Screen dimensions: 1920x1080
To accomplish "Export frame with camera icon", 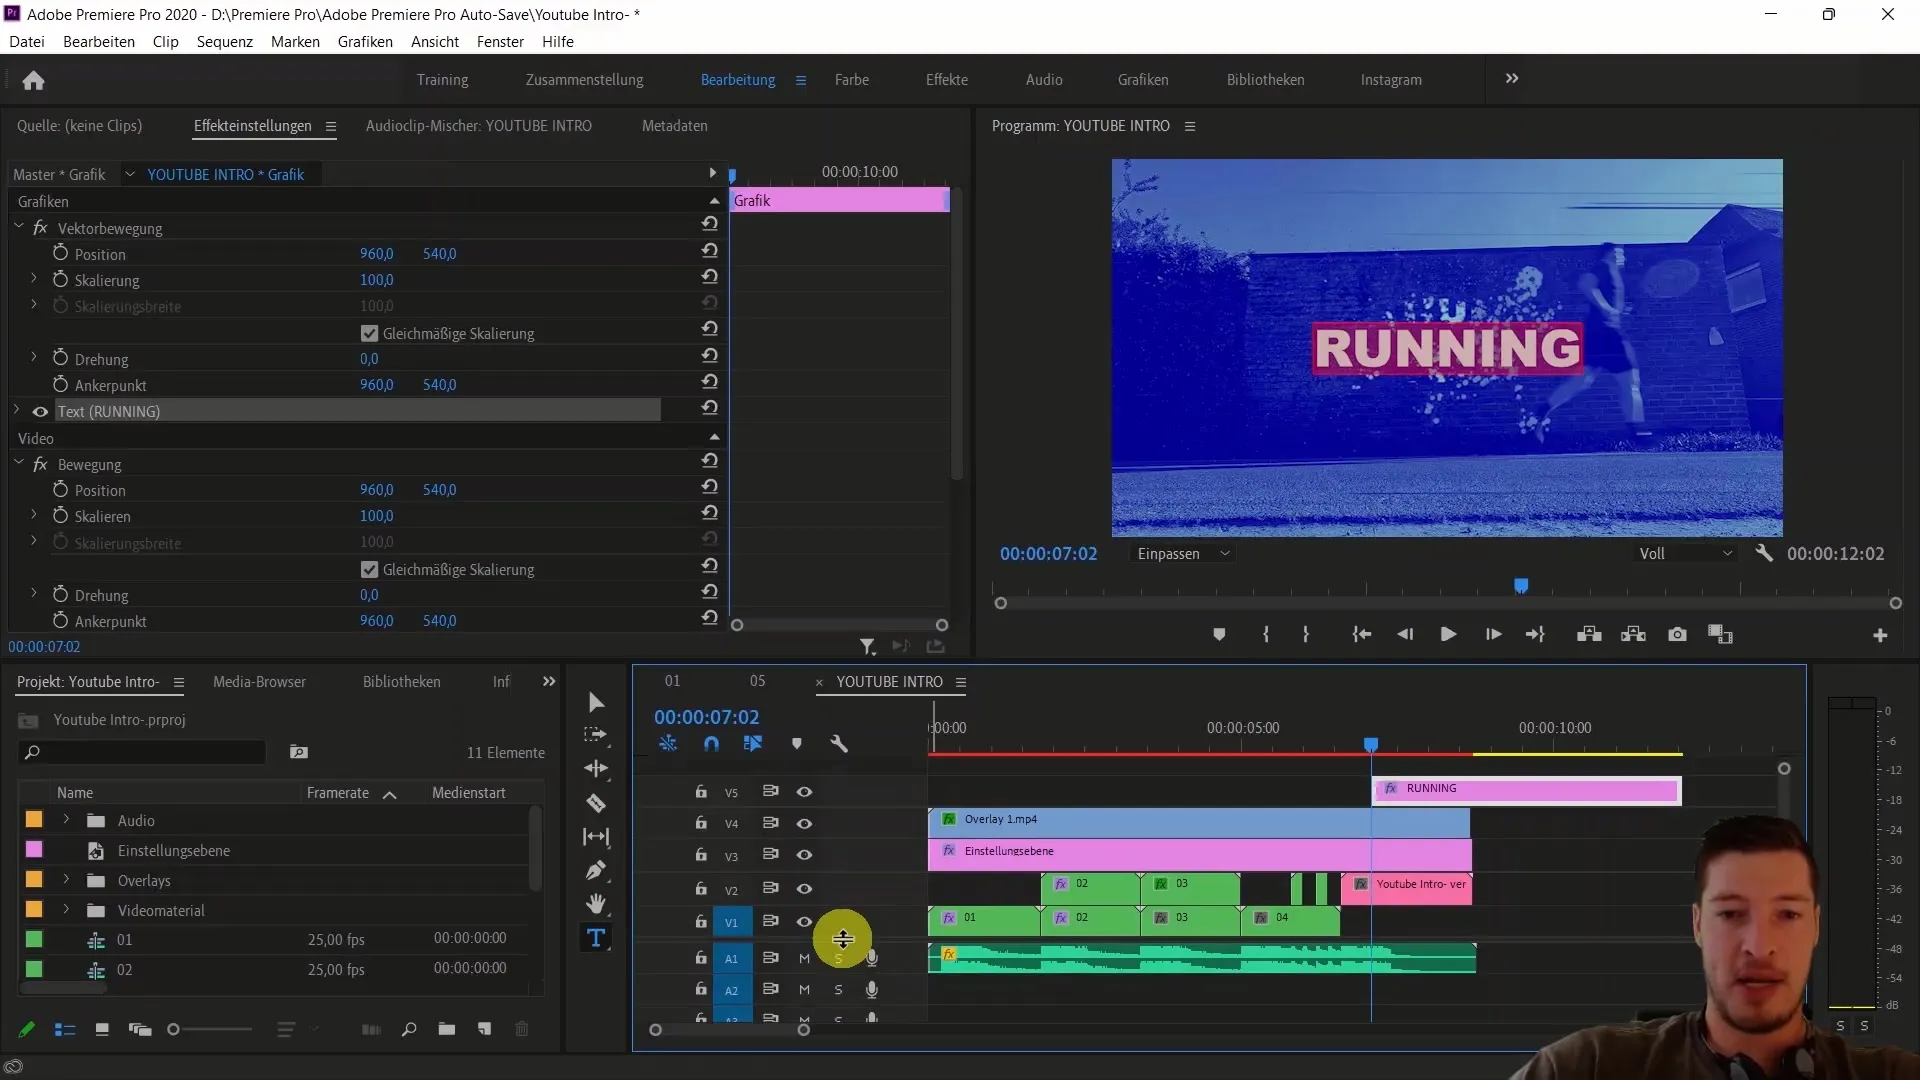I will [x=1677, y=635].
